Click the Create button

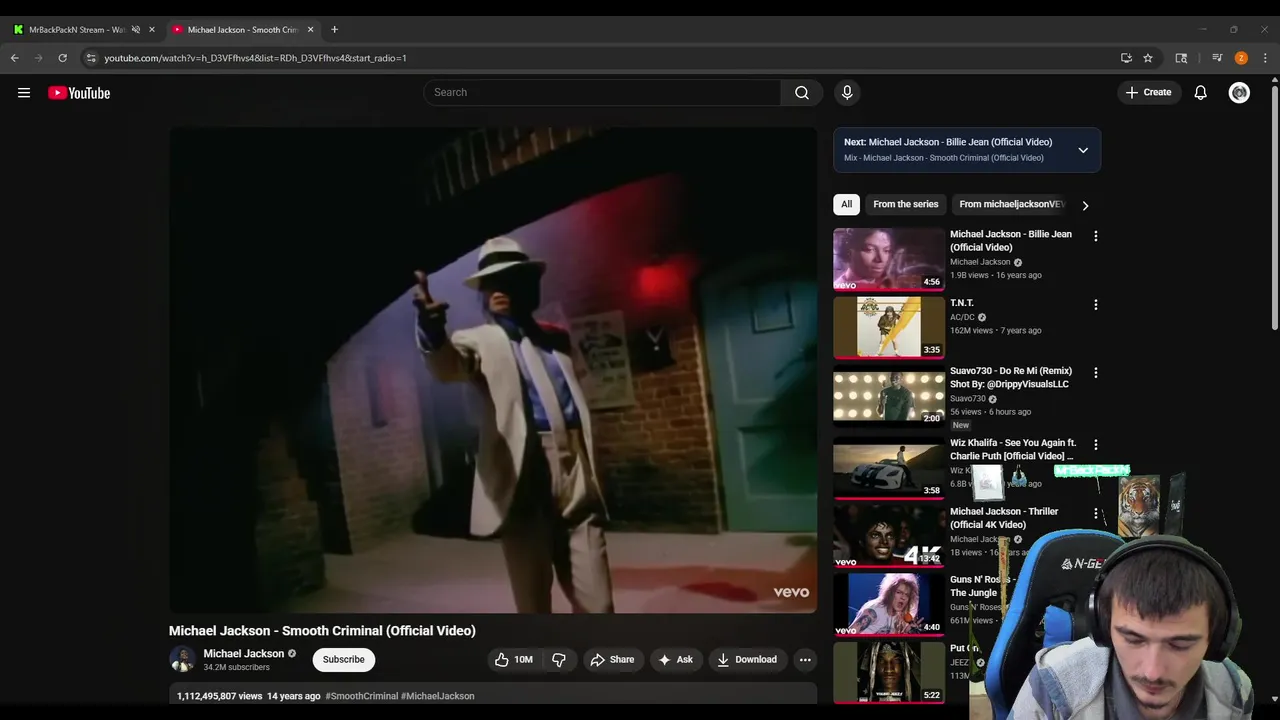pos(1148,92)
